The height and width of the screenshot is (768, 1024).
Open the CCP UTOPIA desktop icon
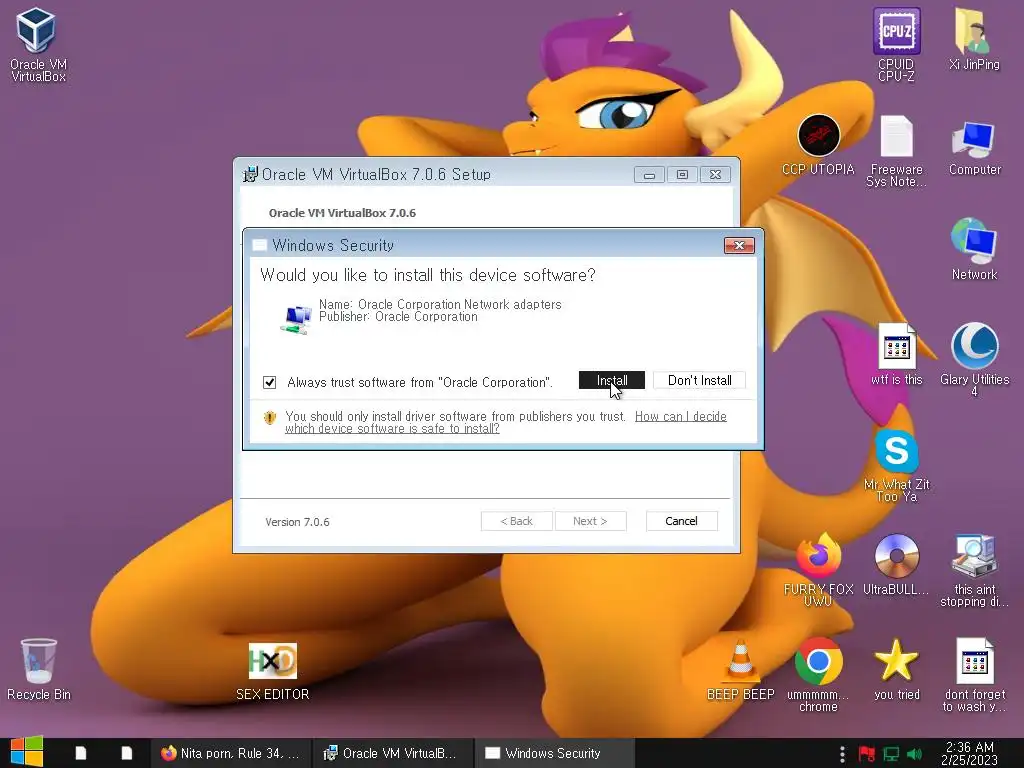pos(818,144)
